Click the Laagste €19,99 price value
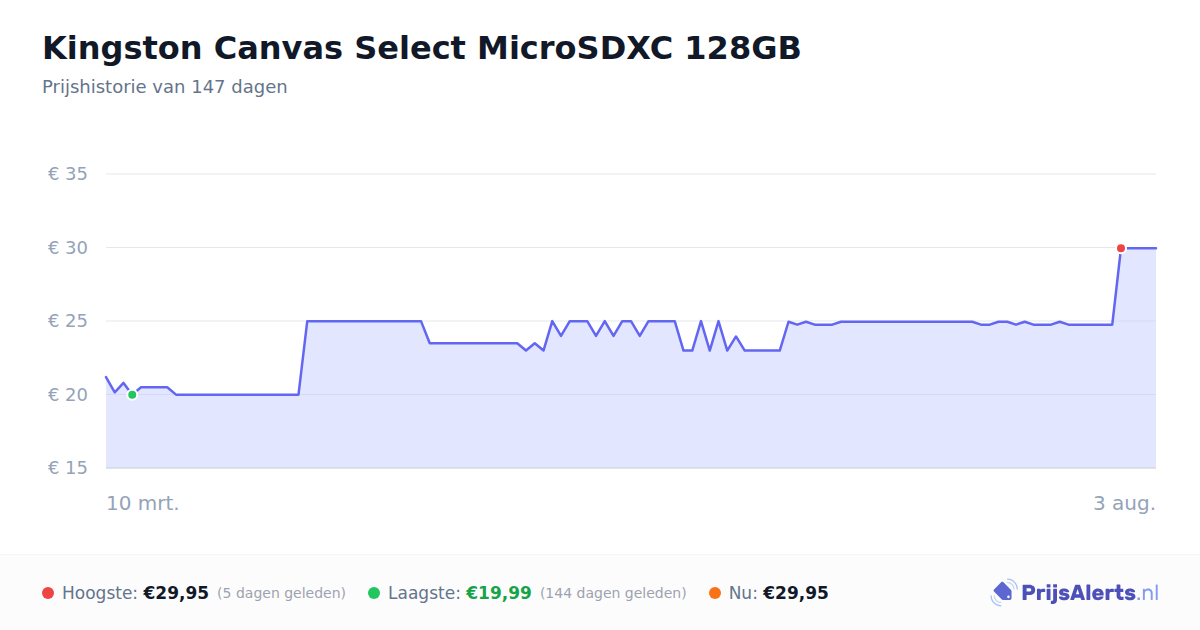 (x=499, y=593)
